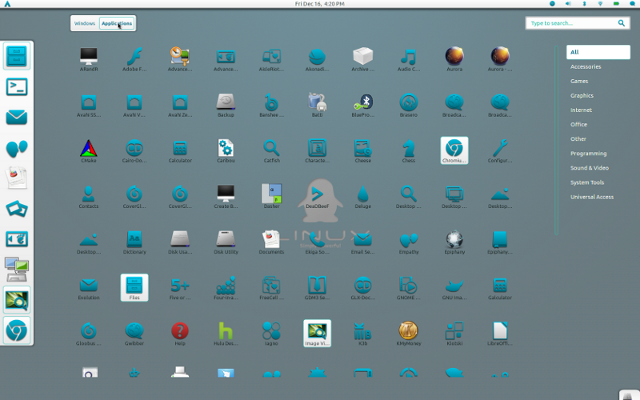Screen dimensions: 640x400
Task: Open Configuration wrench icon
Action: point(500,151)
